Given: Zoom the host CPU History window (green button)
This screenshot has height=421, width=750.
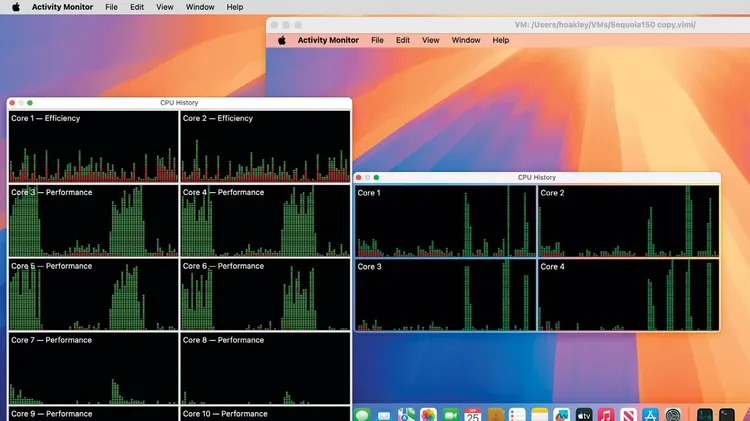Looking at the screenshot, I should 30,103.
